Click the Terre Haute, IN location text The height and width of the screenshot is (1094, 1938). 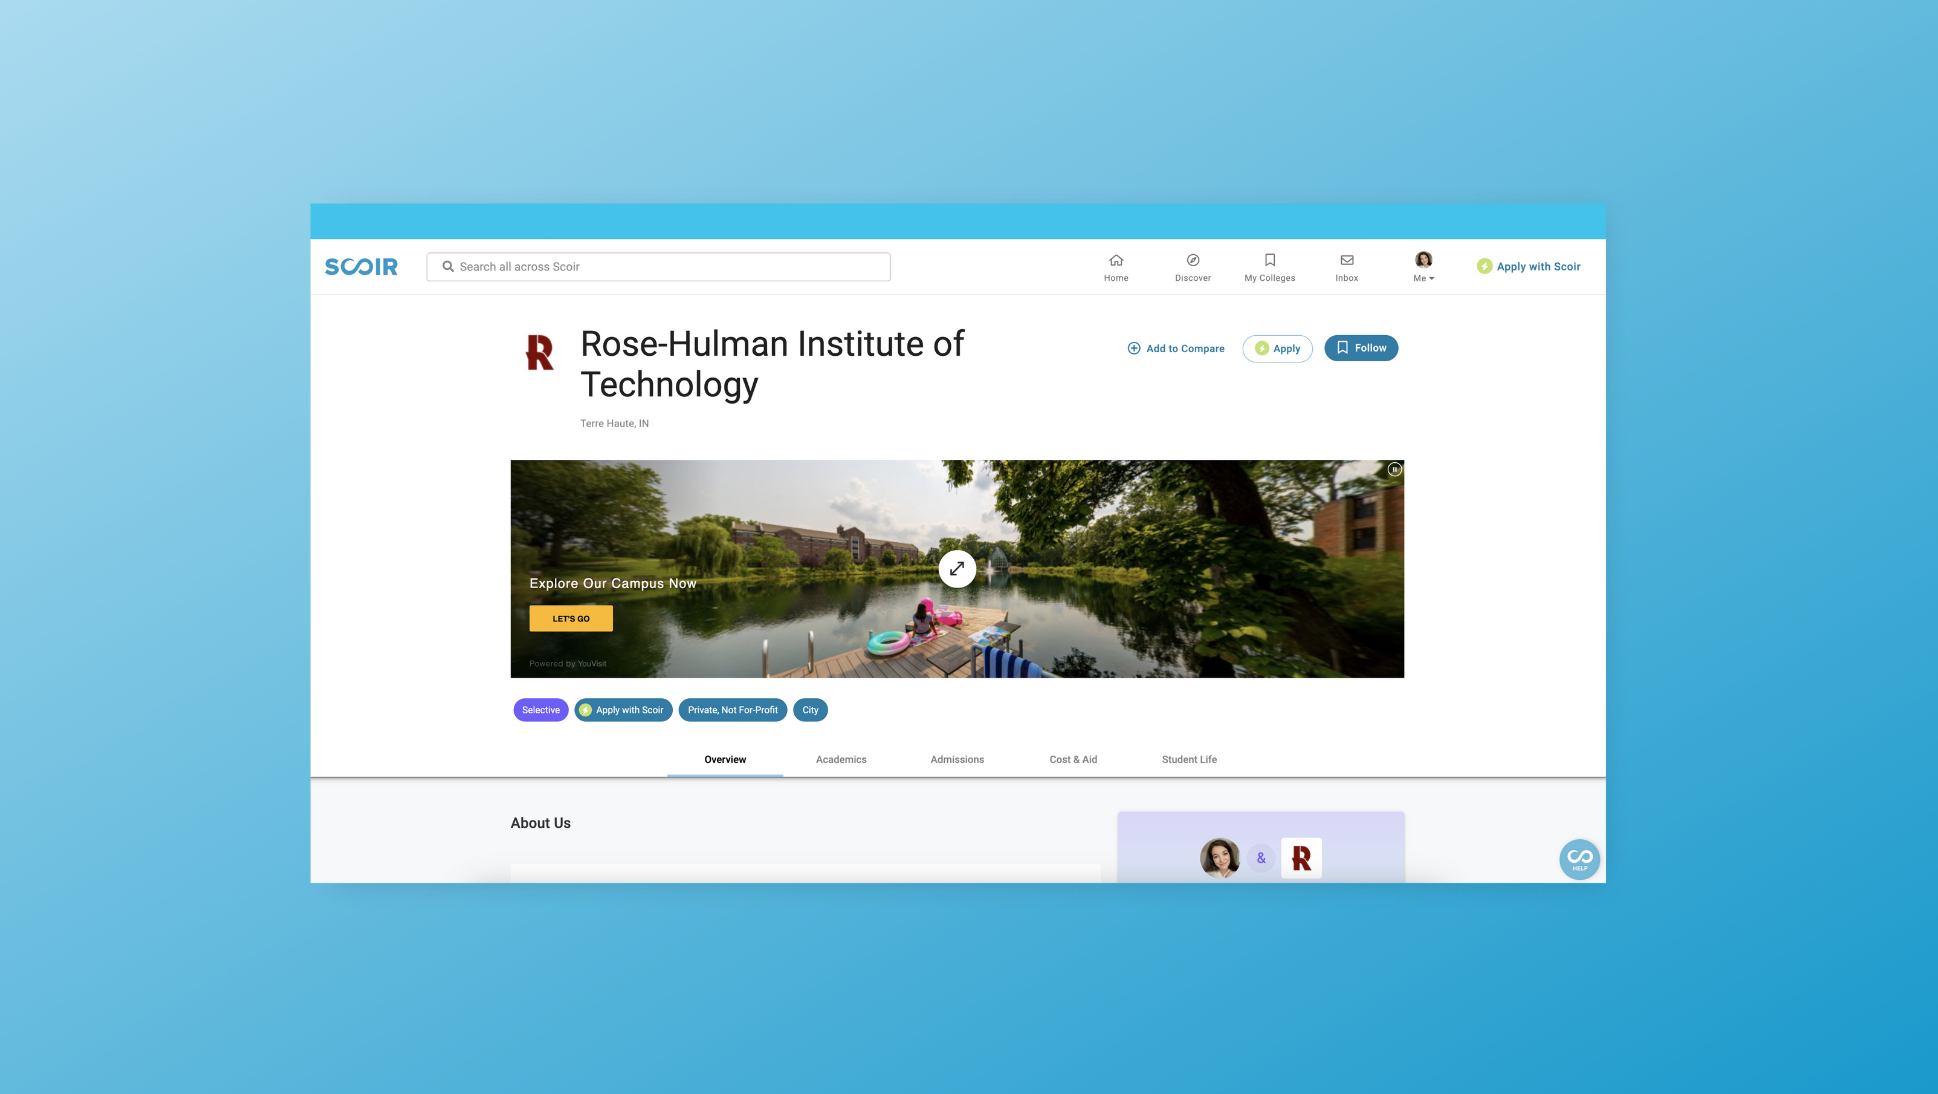coord(614,424)
